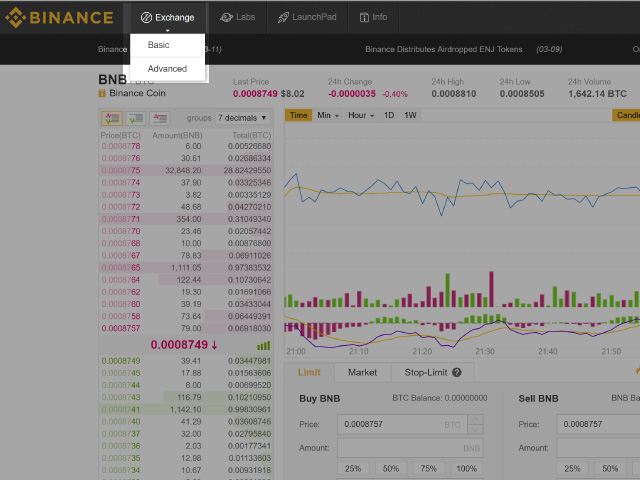Select the 1D chart interval
640x480 pixels.
tap(389, 115)
